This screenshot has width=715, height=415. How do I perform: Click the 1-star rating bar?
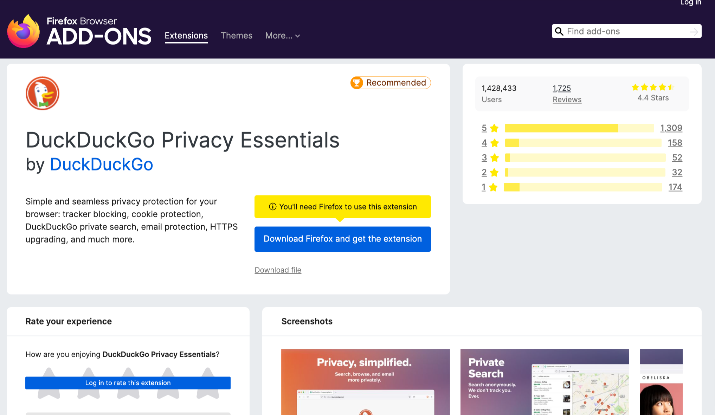pos(583,187)
